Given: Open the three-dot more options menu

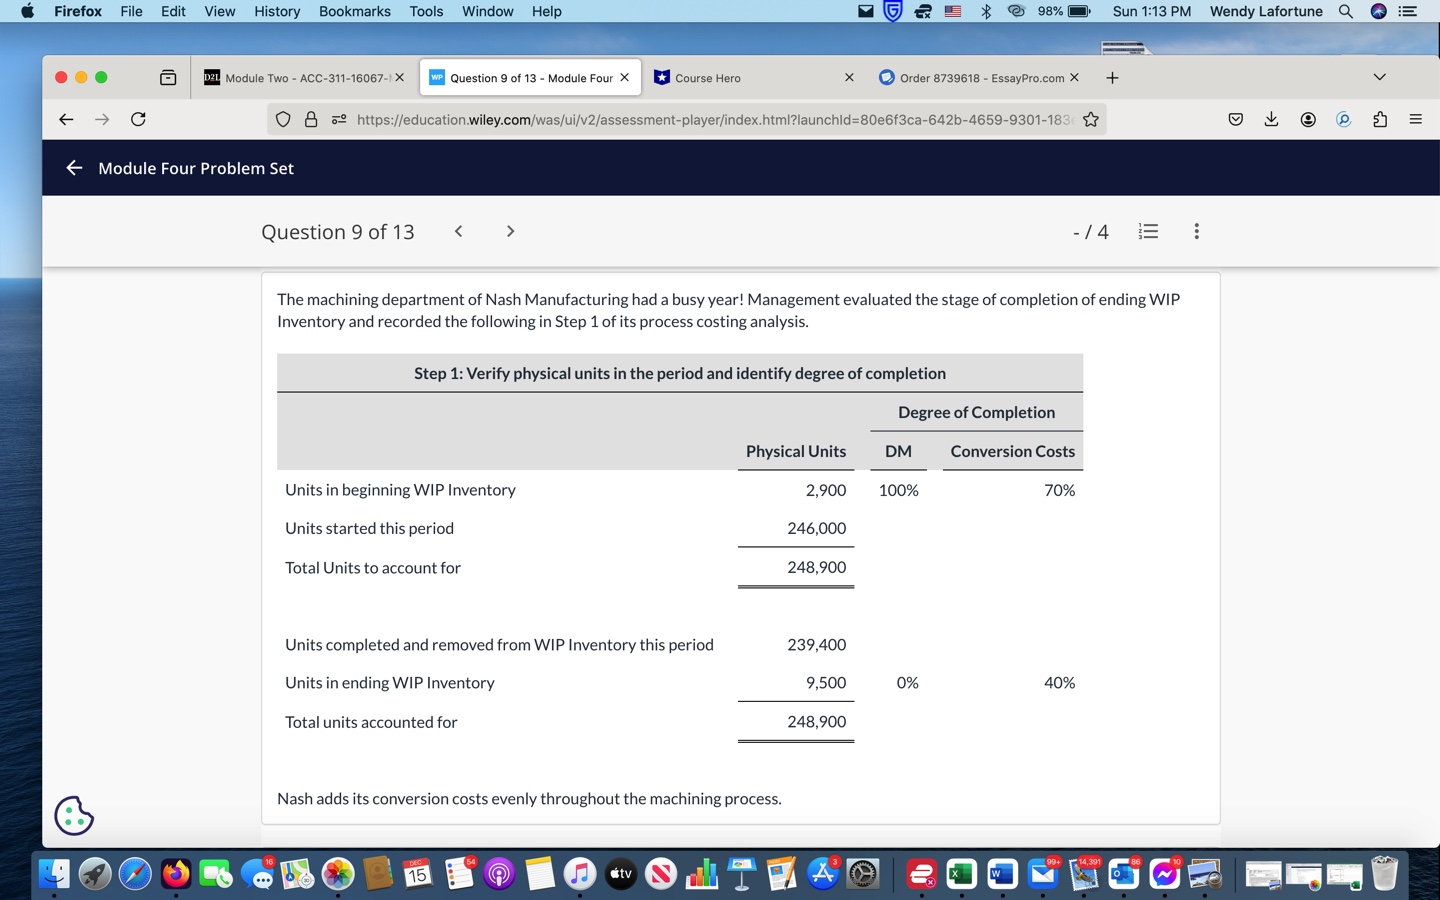Looking at the screenshot, I should click(1196, 231).
